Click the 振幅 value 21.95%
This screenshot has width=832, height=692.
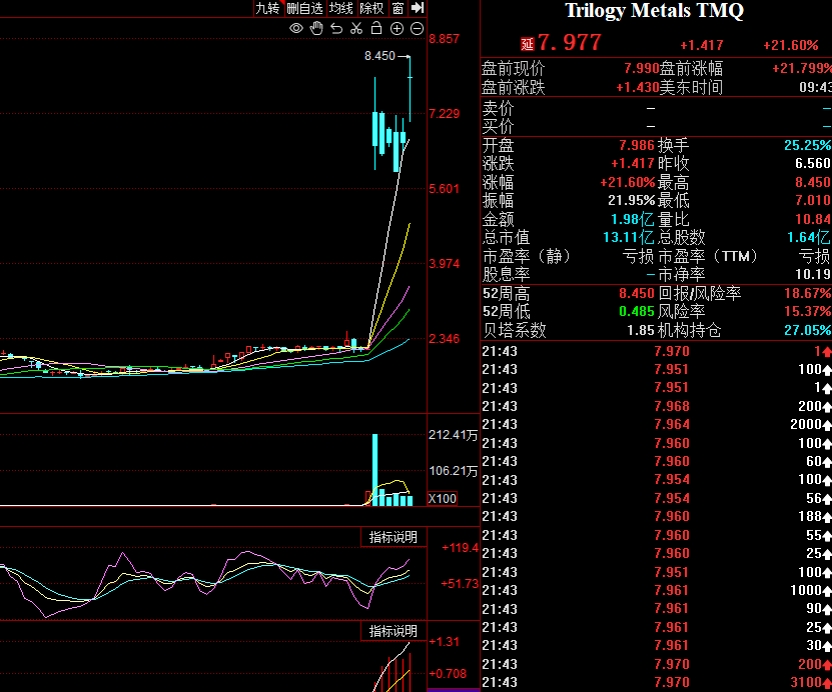(x=631, y=201)
